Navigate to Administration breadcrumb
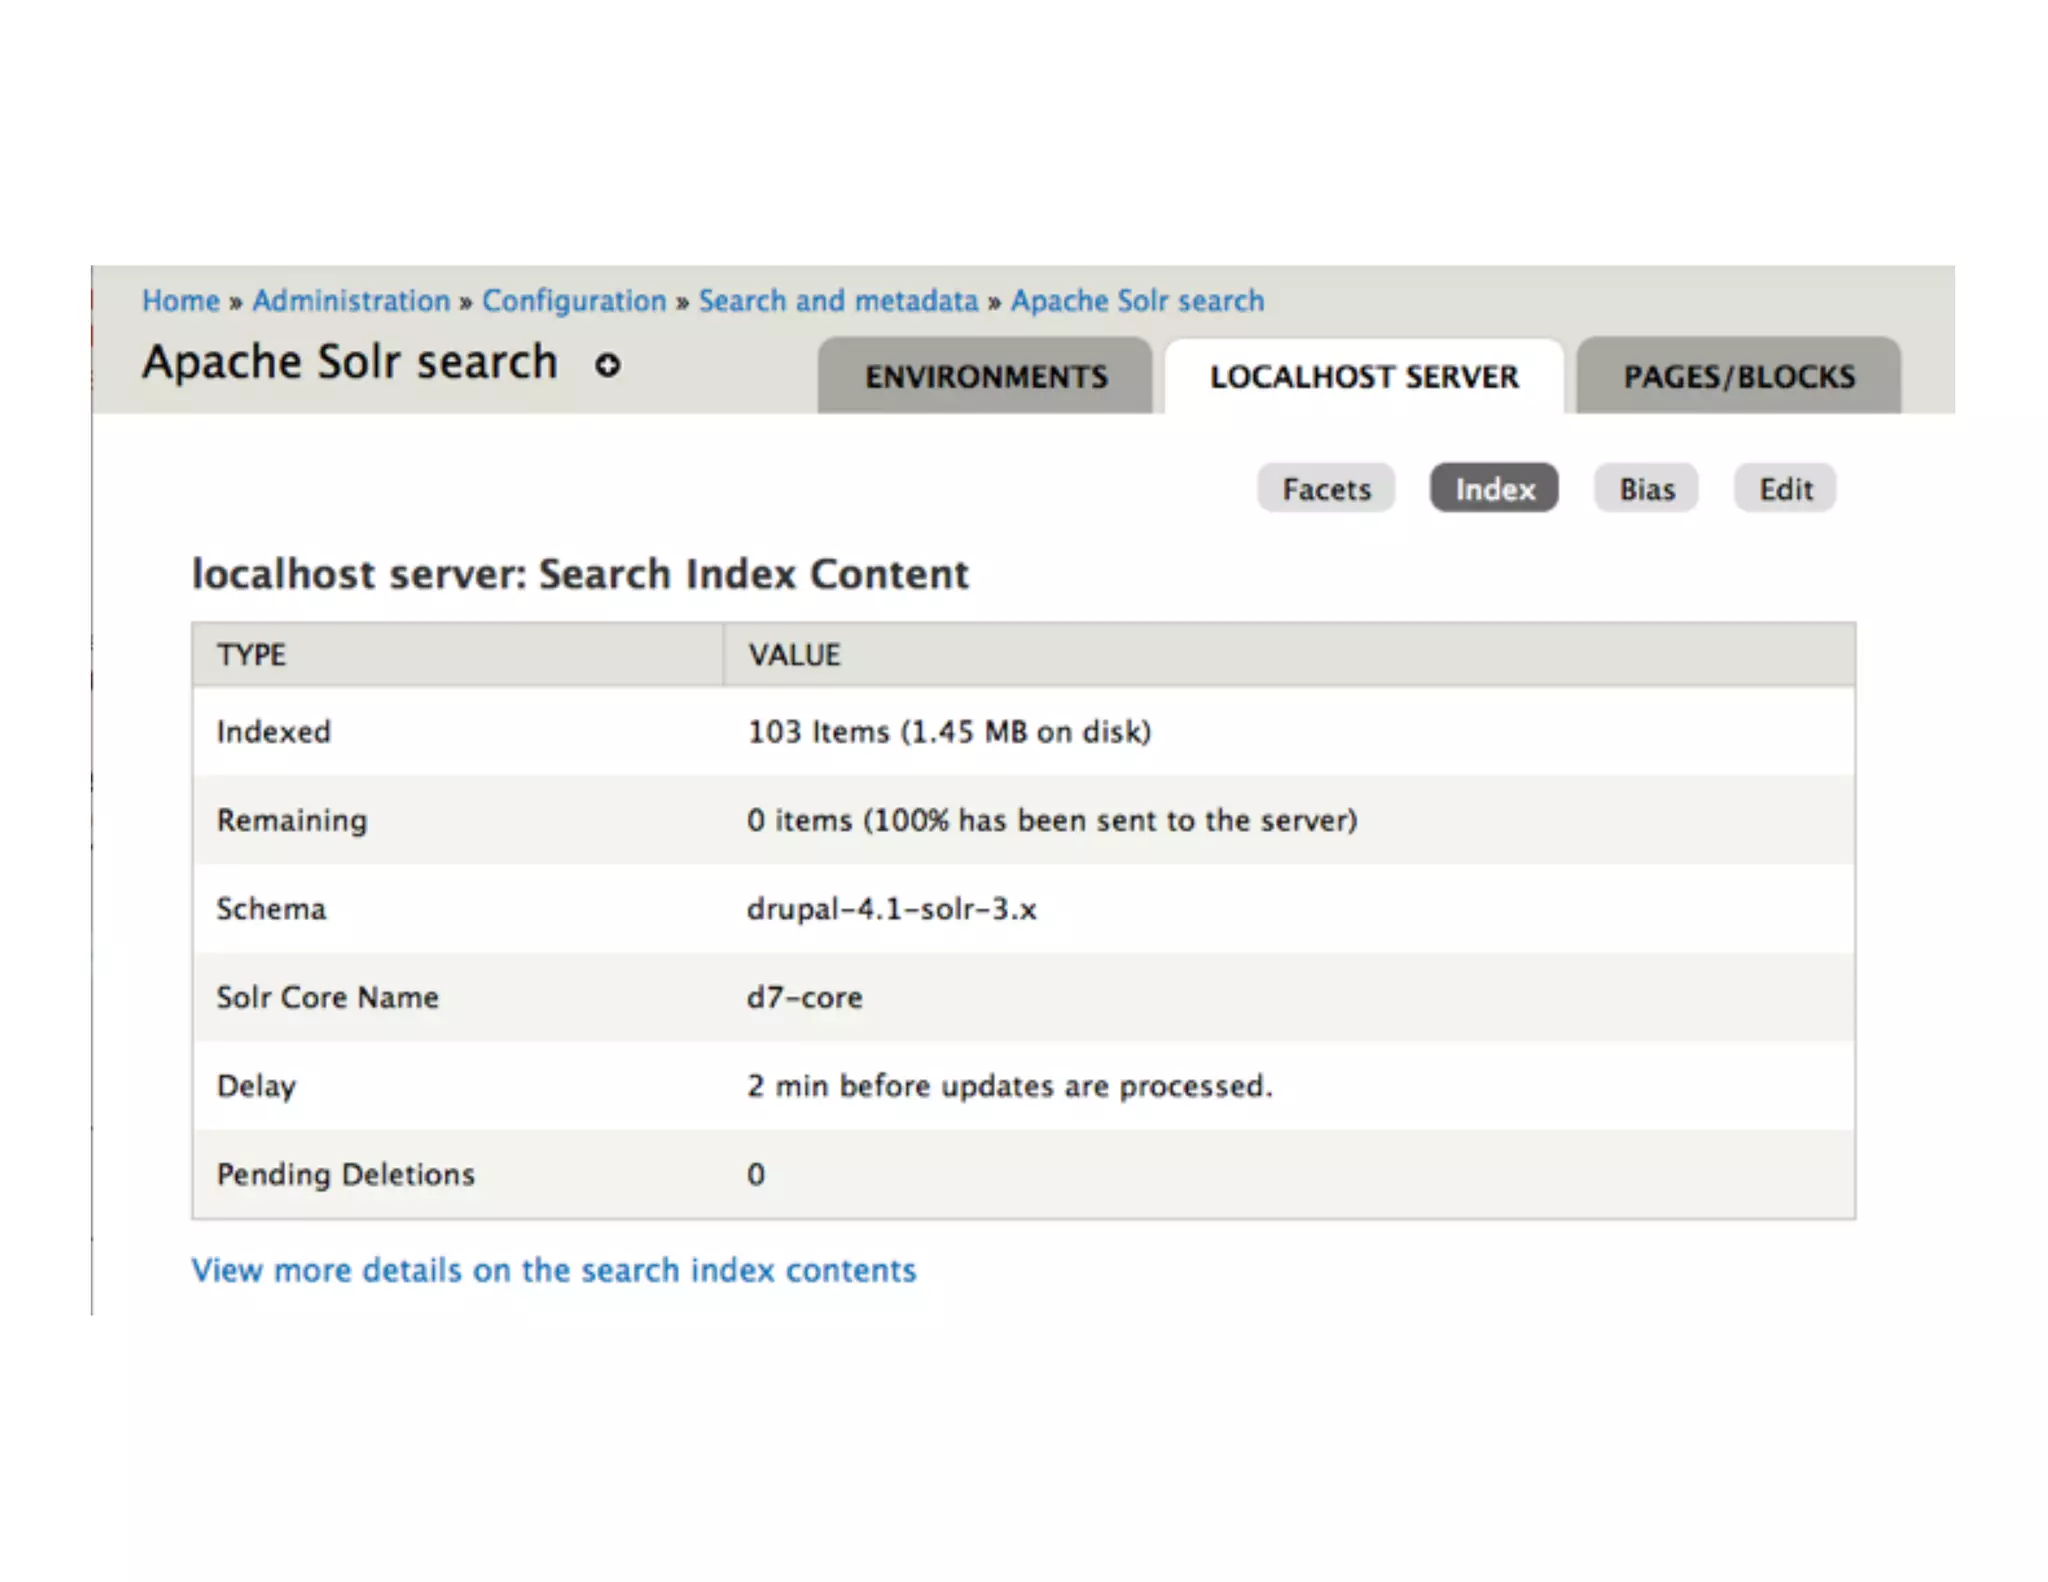This screenshot has width=2048, height=1582. coord(351,301)
